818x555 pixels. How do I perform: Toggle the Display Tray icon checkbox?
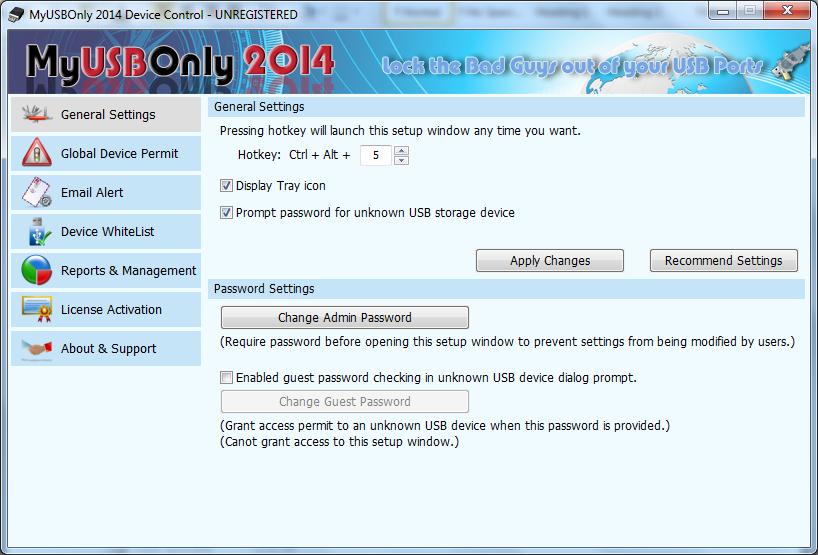(226, 186)
